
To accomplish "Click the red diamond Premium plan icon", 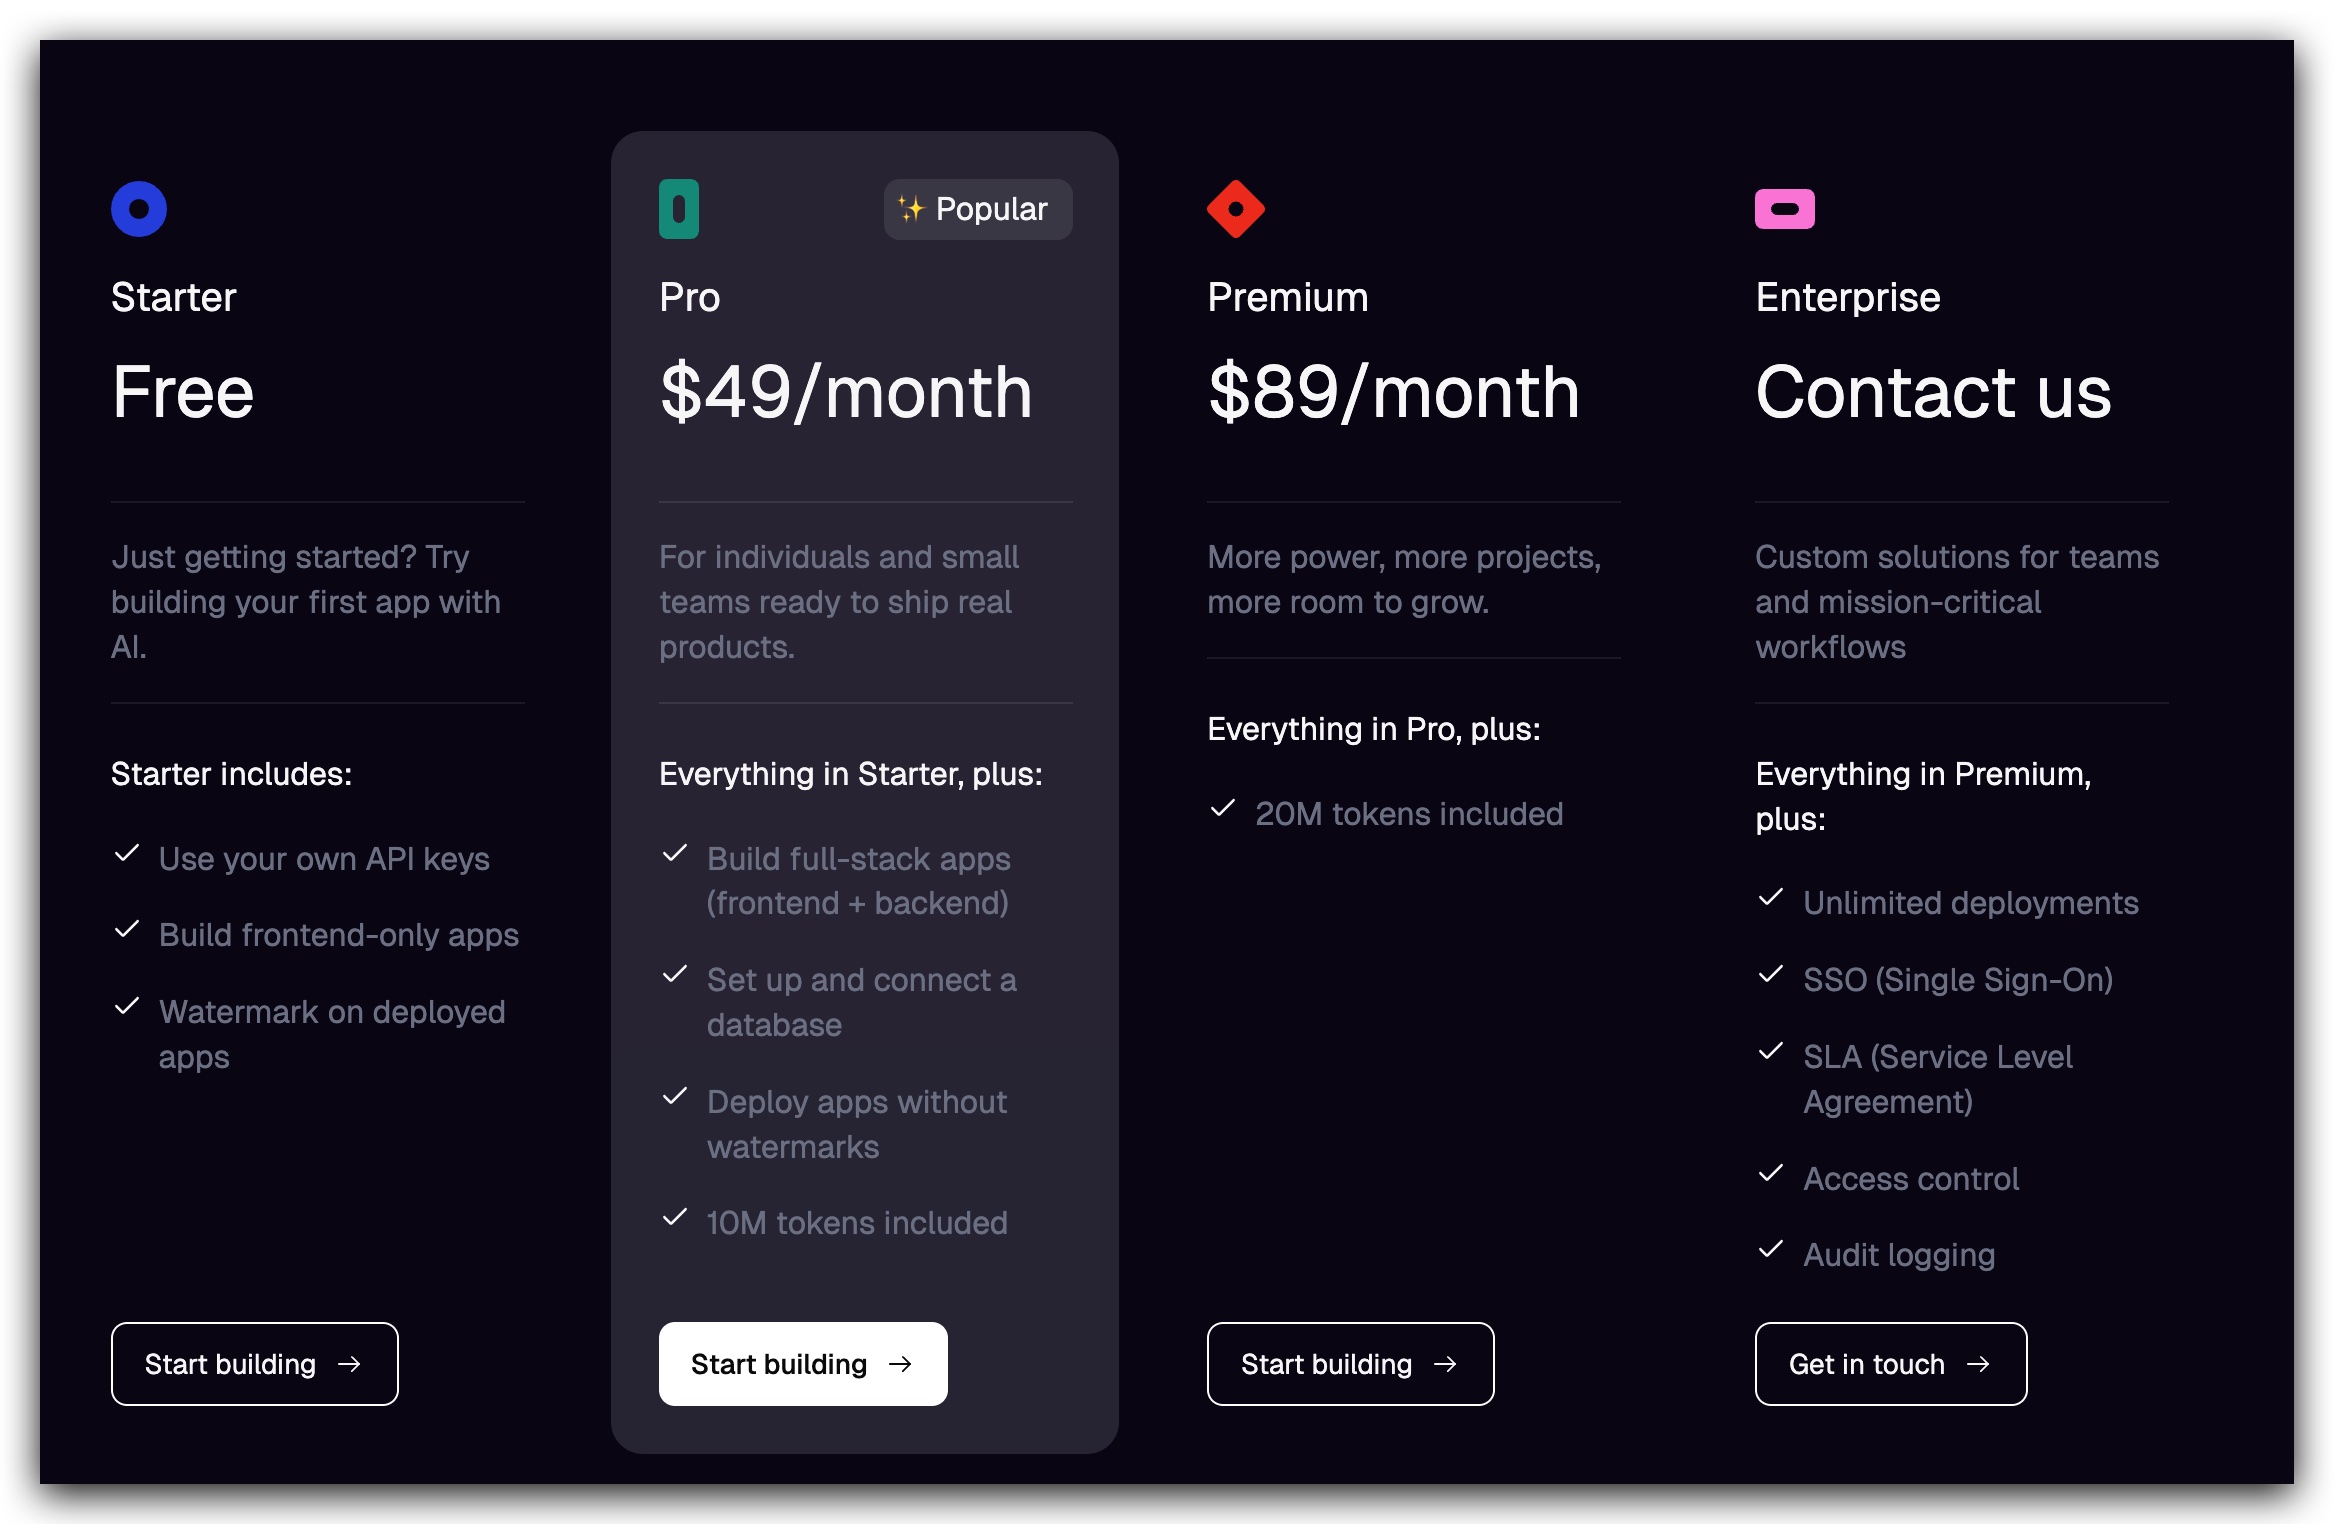I will (x=1236, y=209).
